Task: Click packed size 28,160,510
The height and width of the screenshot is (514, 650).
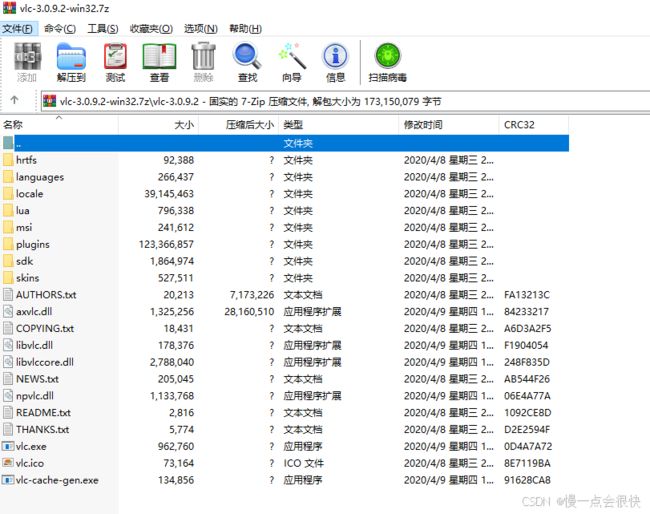Action: tap(249, 312)
